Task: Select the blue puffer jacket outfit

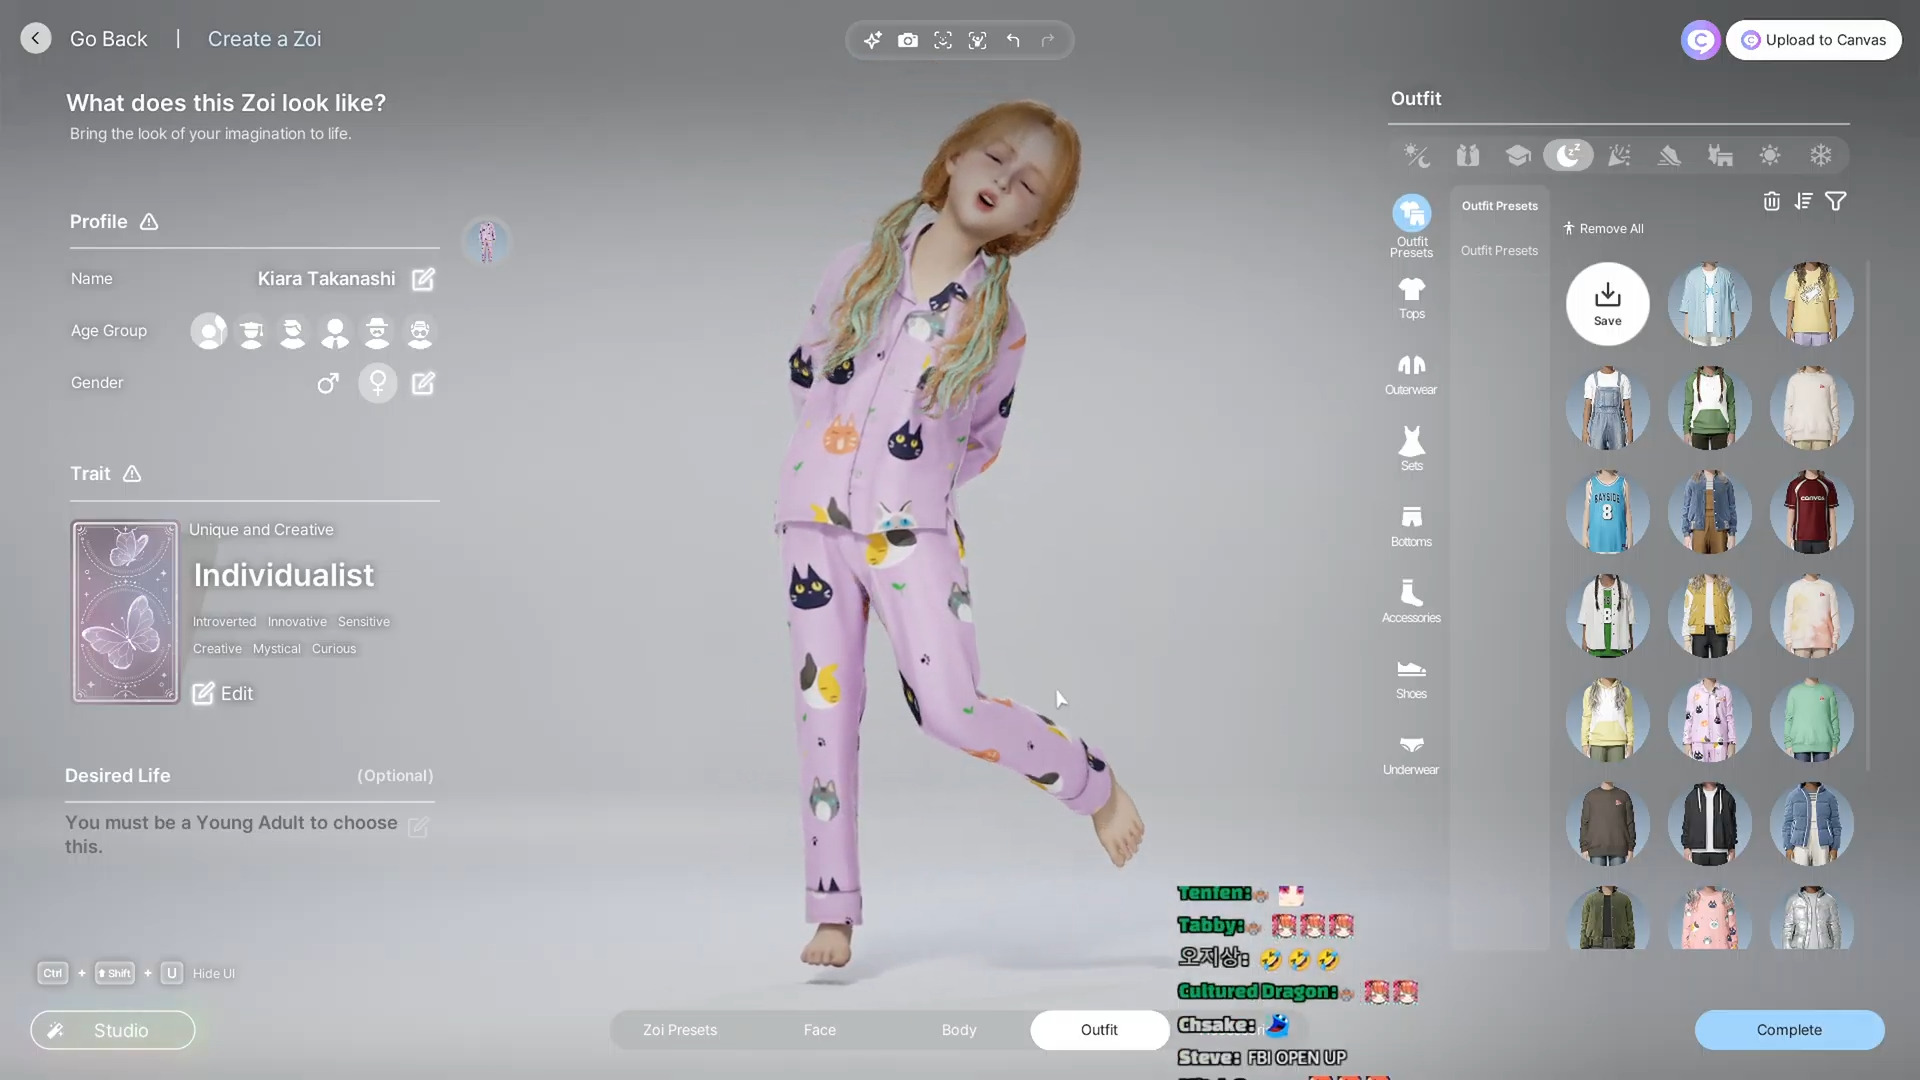Action: click(1811, 824)
